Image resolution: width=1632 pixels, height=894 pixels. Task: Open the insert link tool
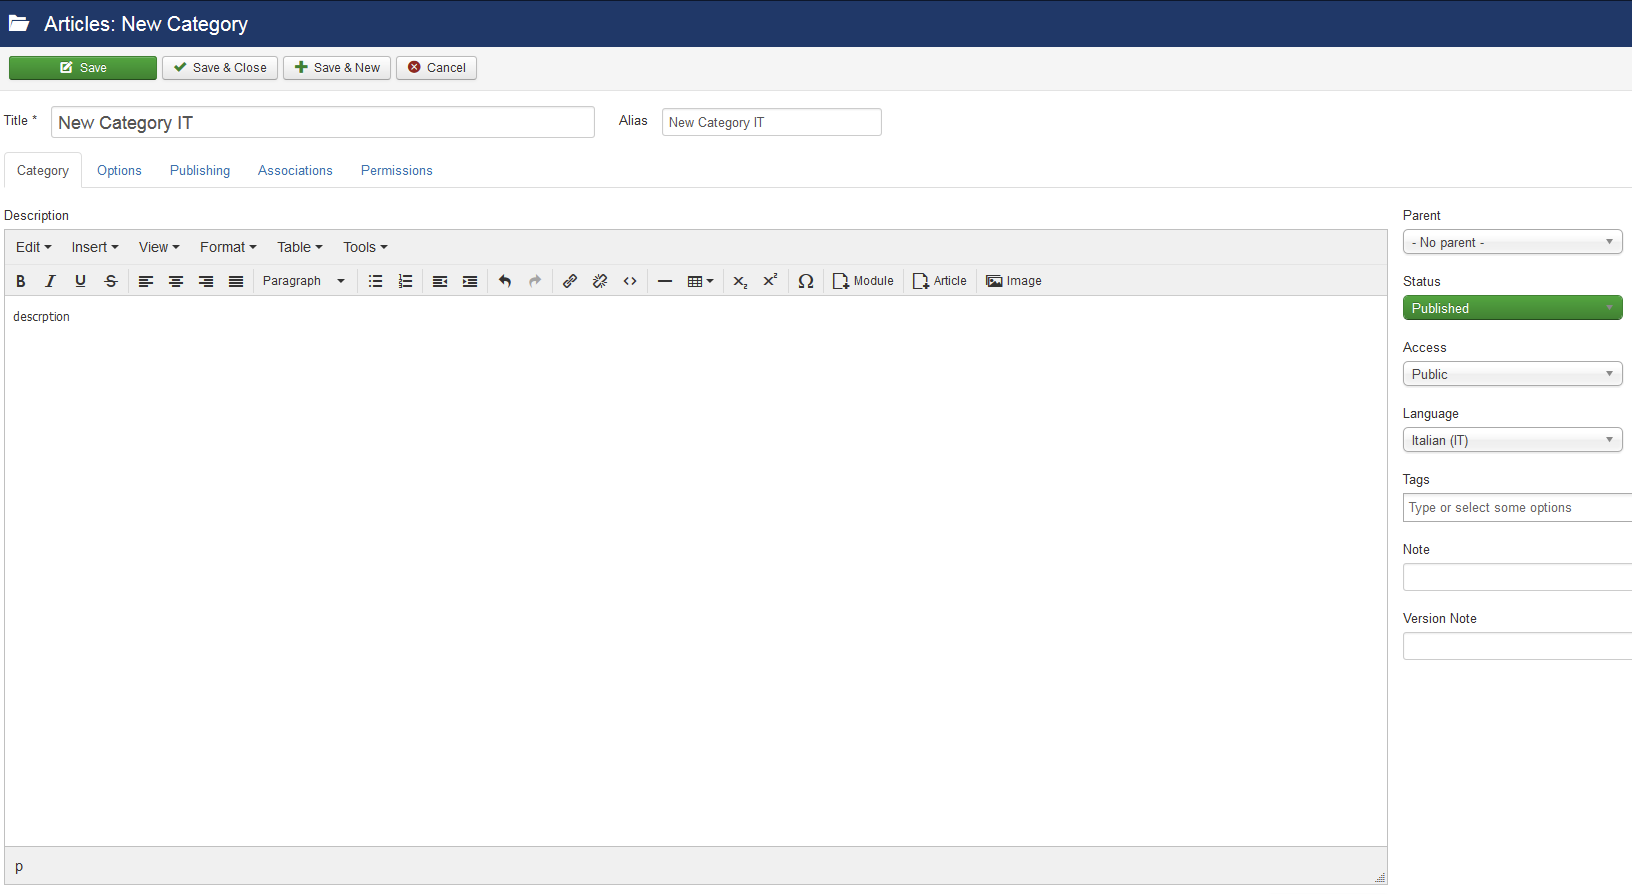570,281
